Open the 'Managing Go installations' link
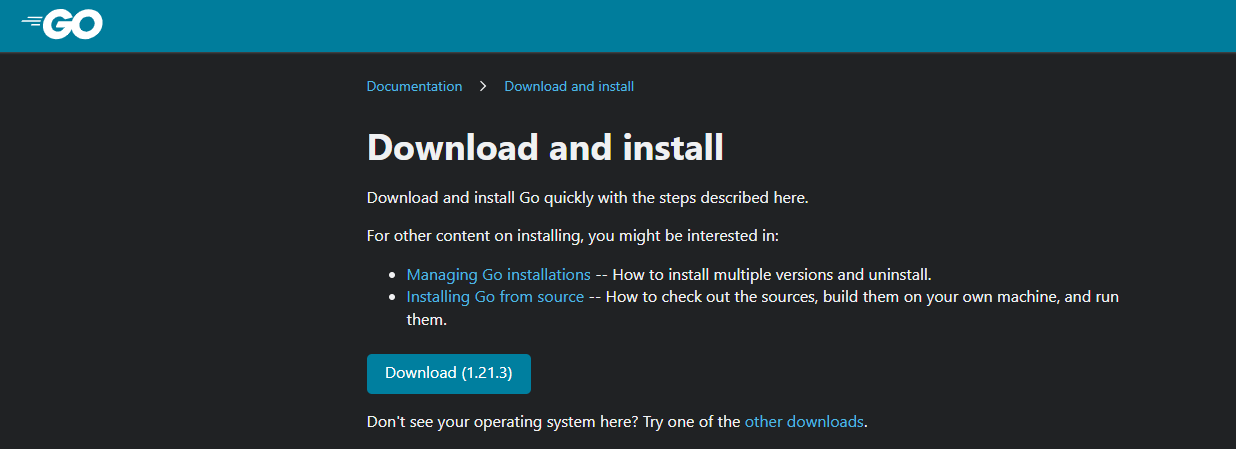This screenshot has height=449, width=1236. [498, 274]
